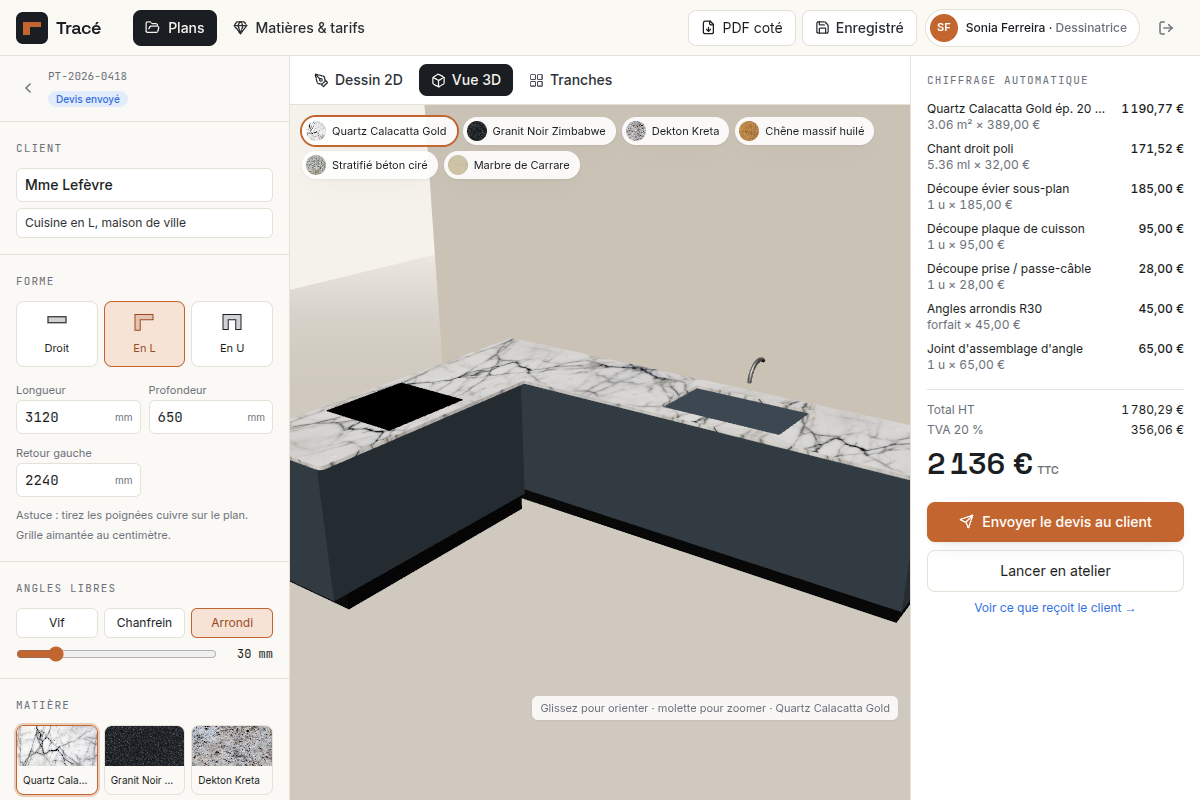Select the En U shape
Screen dimensions: 1200x800
[232, 334]
